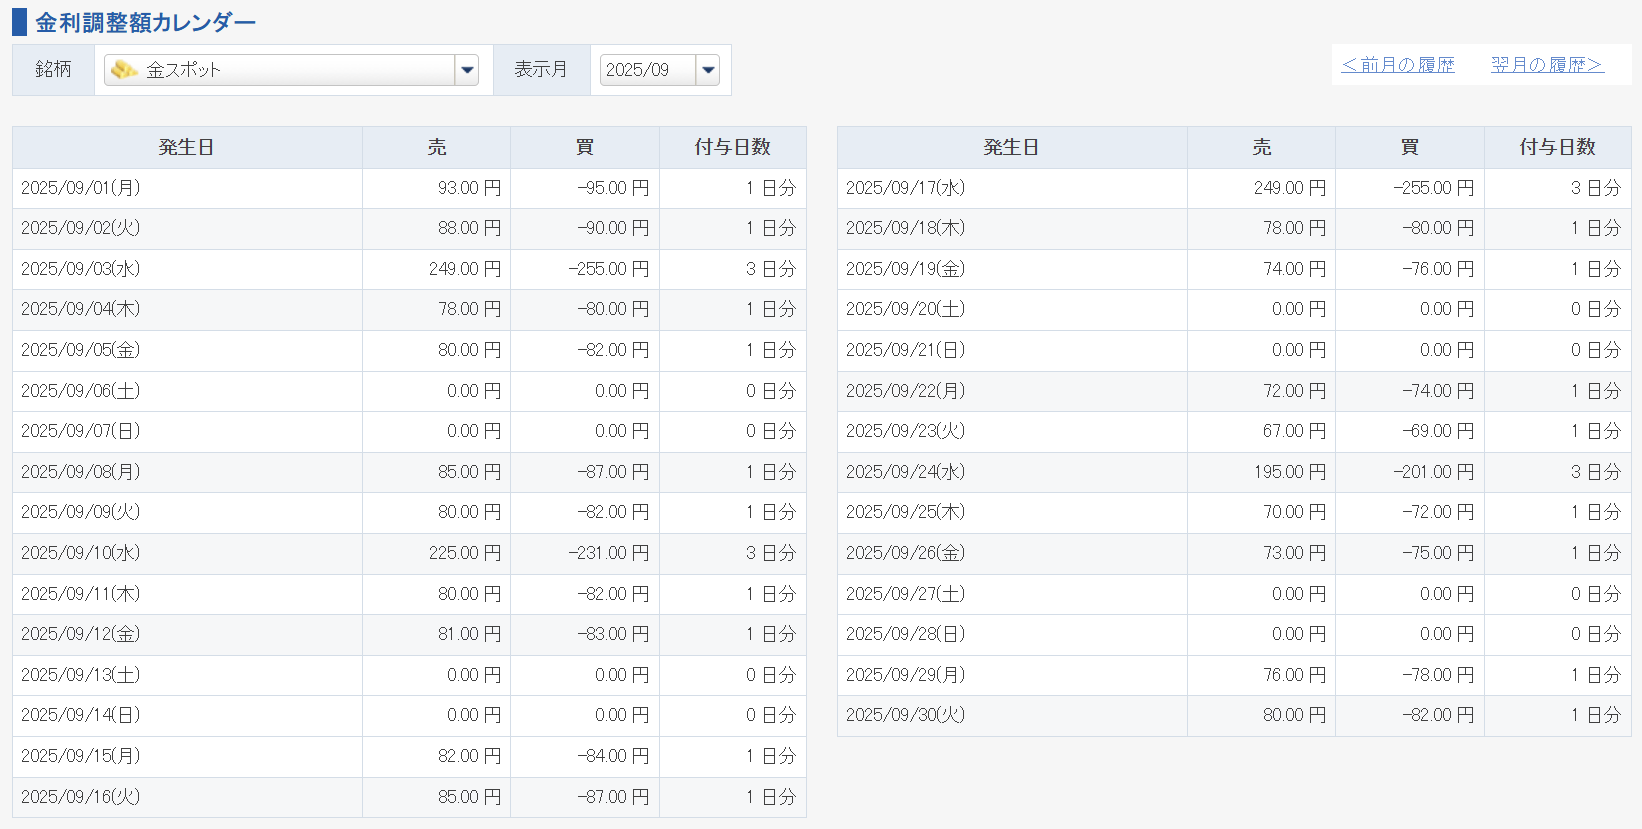Click the 金利調整額カレンダー page heading
The image size is (1642, 829).
(x=146, y=22)
